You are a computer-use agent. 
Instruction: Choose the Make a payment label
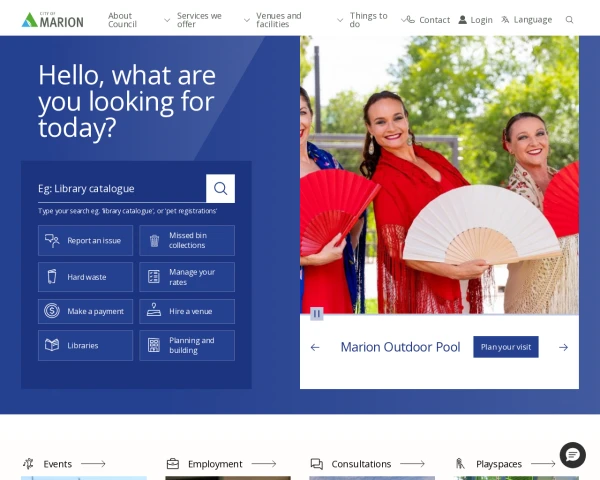[96, 311]
